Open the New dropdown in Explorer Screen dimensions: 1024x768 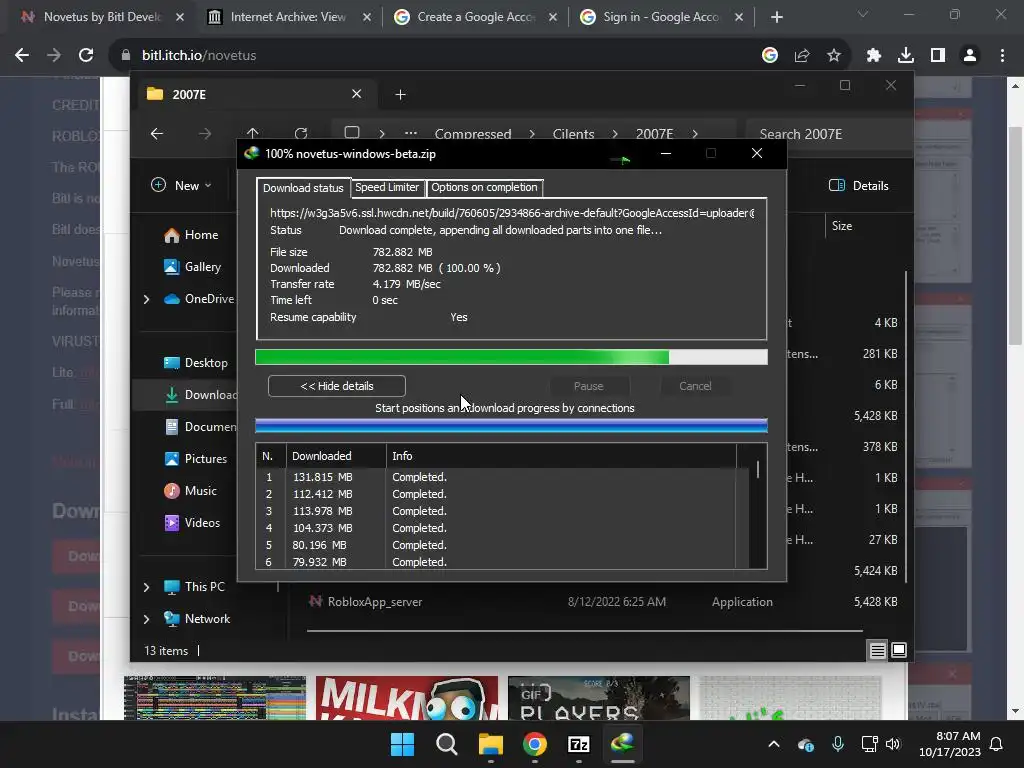(x=182, y=185)
